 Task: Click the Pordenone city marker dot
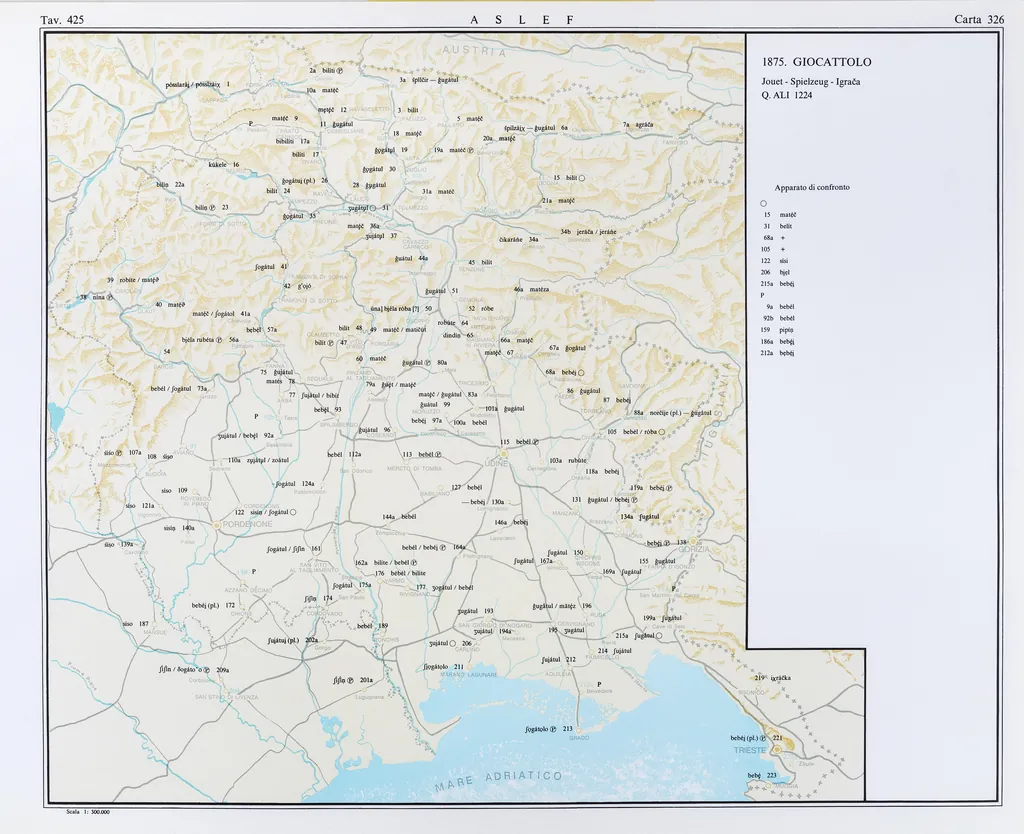coord(216,524)
